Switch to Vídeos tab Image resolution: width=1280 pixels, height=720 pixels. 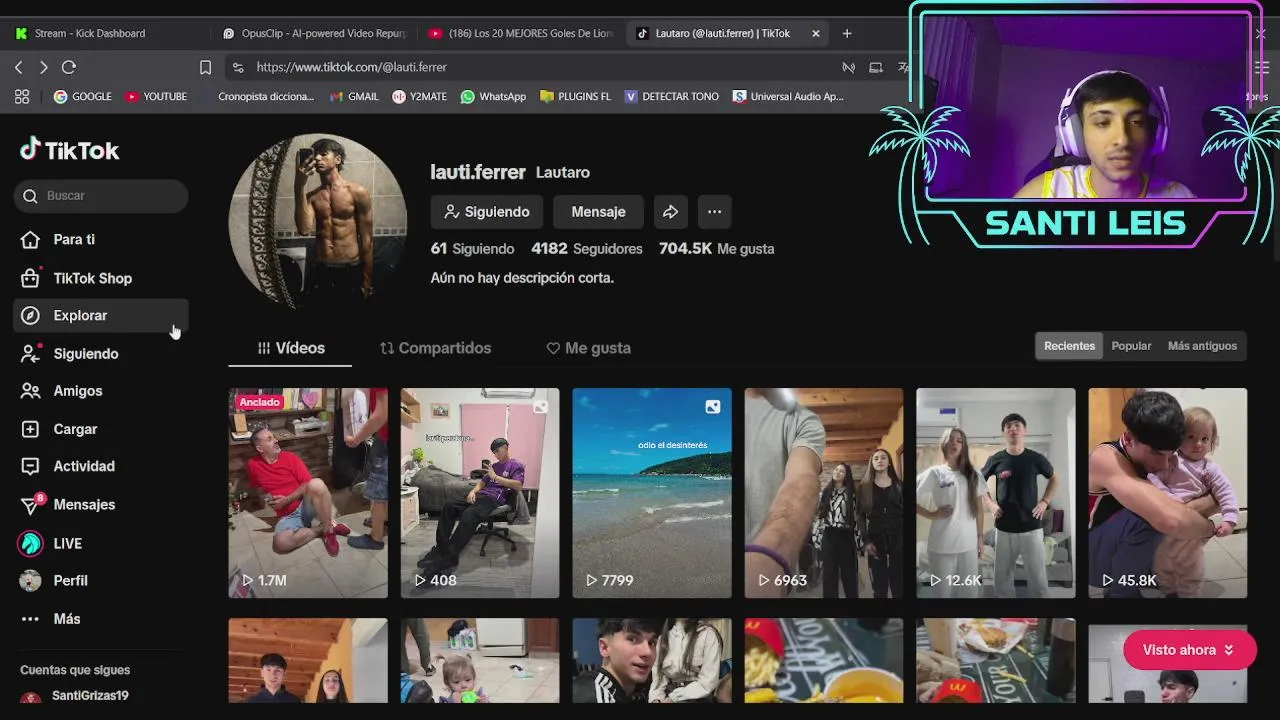290,348
